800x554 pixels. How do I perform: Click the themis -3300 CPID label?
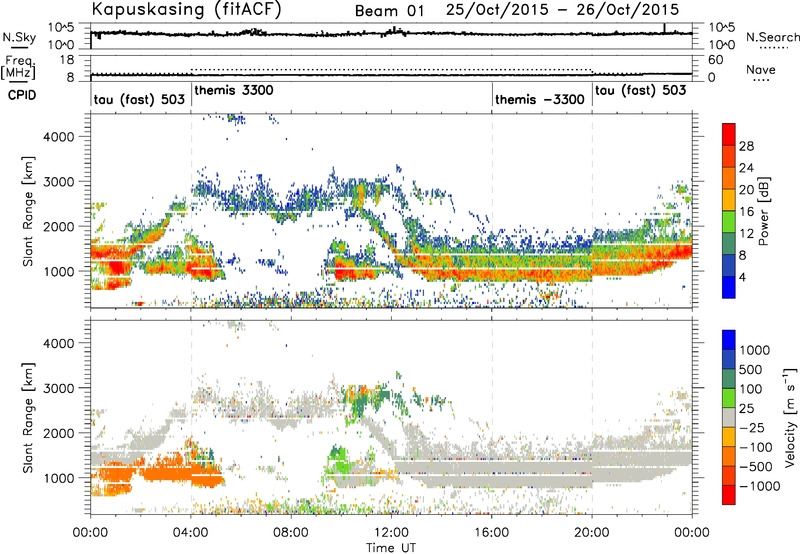pos(540,99)
